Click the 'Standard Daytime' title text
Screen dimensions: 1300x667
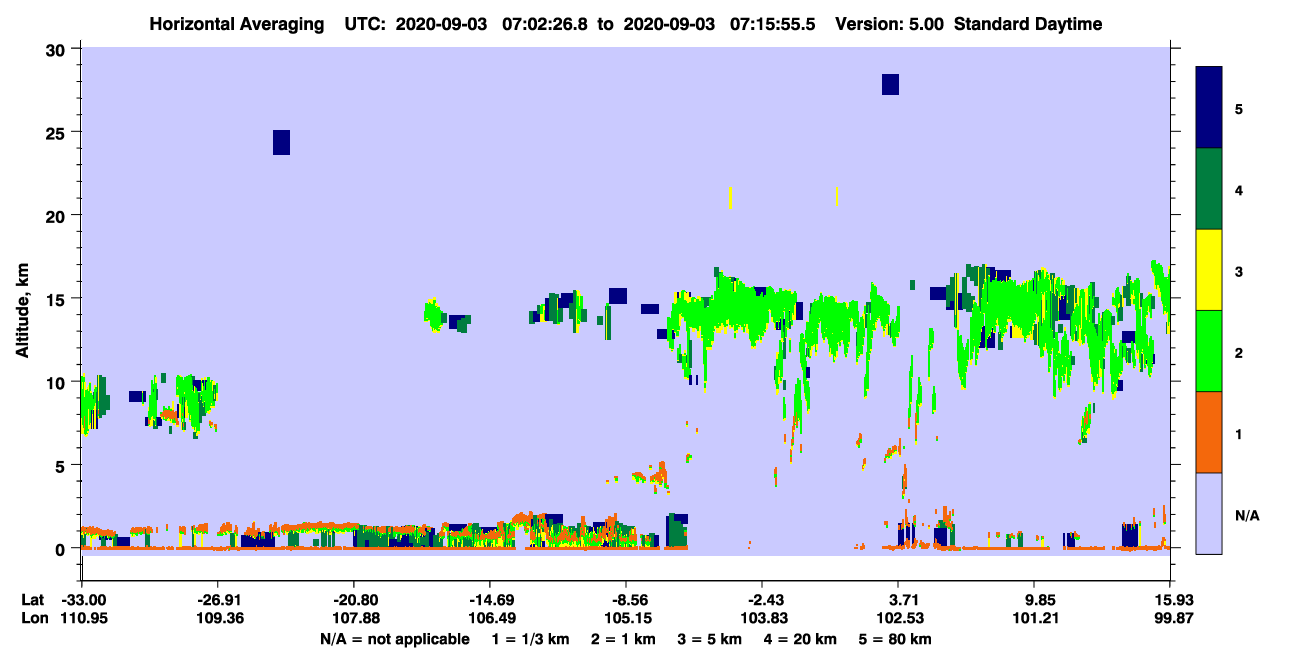click(1028, 24)
